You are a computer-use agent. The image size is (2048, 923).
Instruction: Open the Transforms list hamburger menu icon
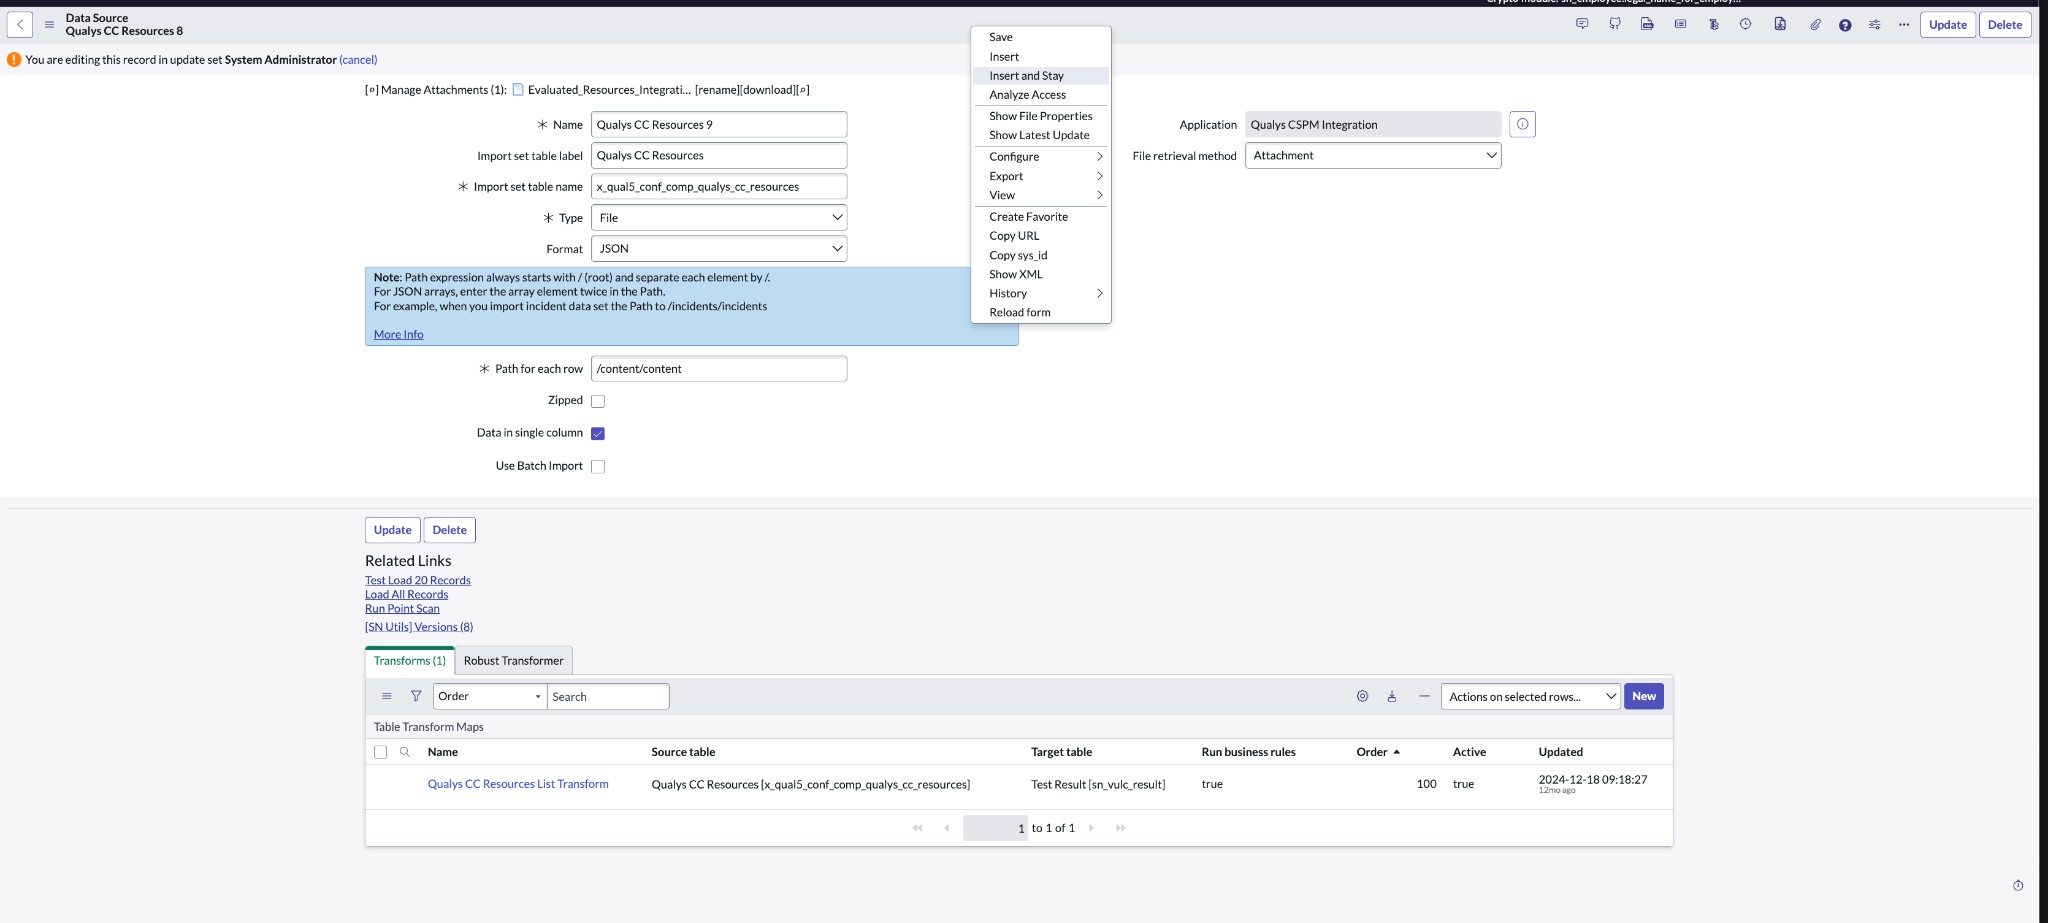387,696
